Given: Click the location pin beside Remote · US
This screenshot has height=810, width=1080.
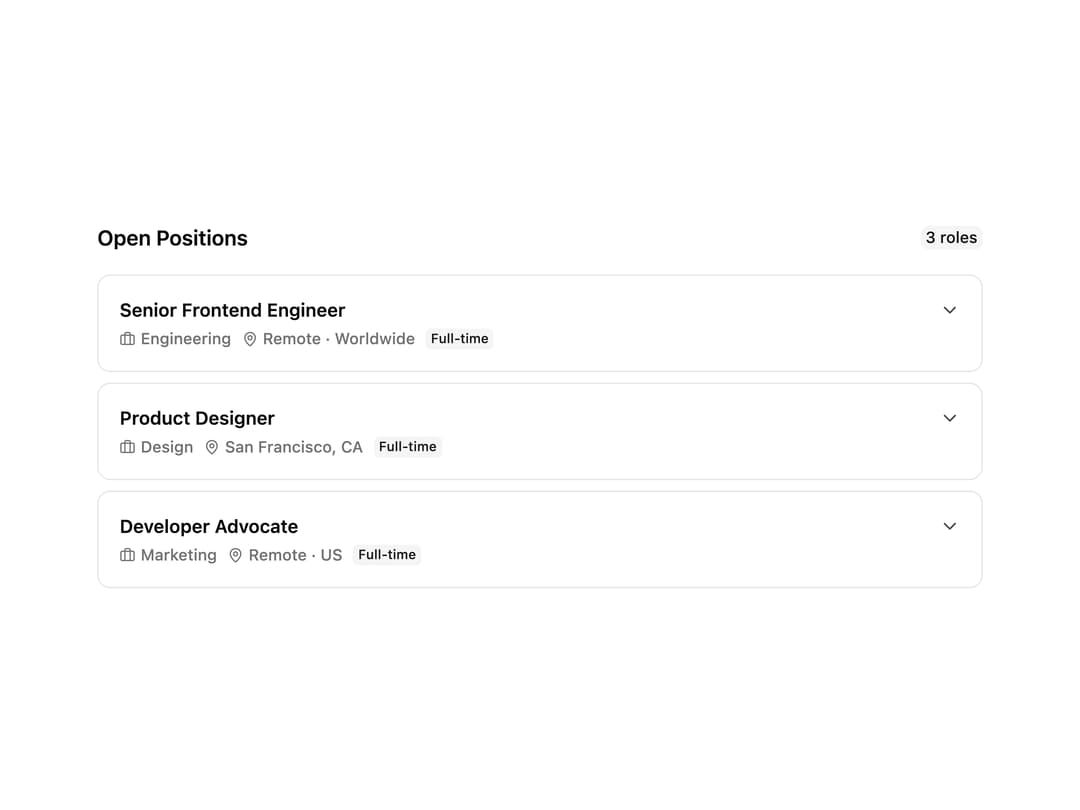Looking at the screenshot, I should tap(236, 555).
